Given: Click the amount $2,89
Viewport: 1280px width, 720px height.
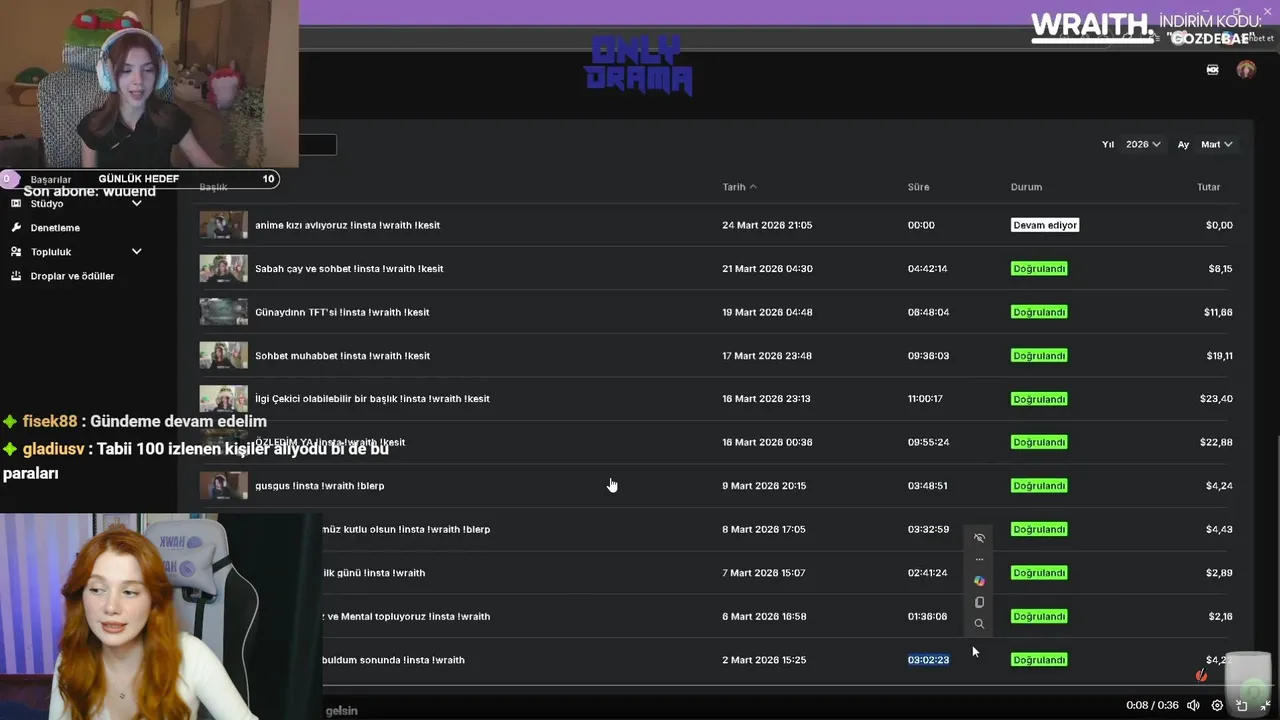Looking at the screenshot, I should coord(1220,573).
